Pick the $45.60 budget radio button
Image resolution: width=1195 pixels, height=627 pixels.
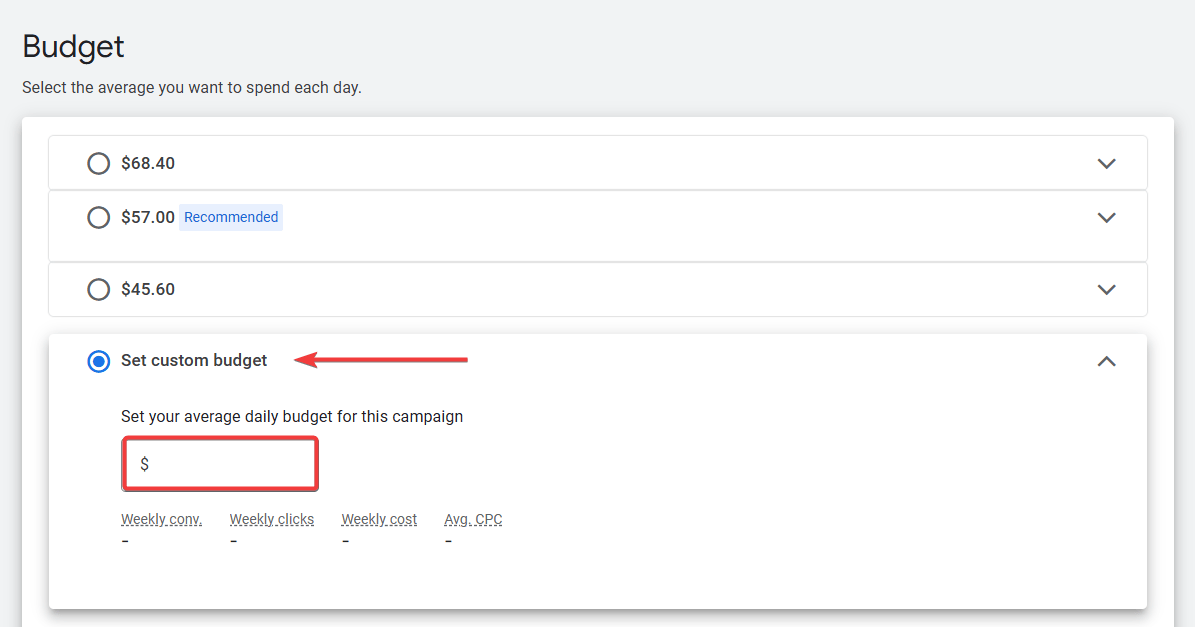click(x=98, y=289)
